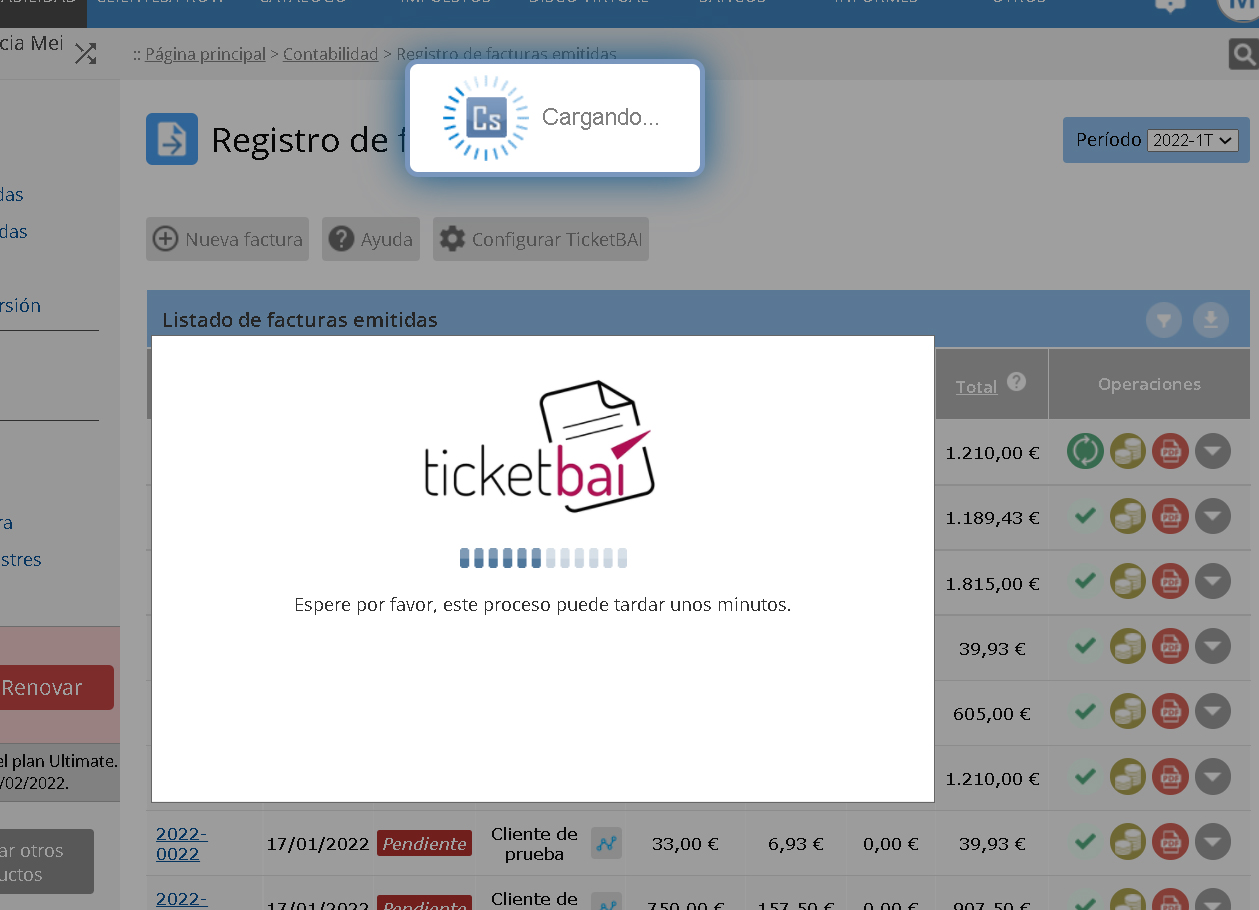Screen dimensions: 1259x910
Task: Open the client chart icon for invoice 2022-0022
Action: point(606,843)
